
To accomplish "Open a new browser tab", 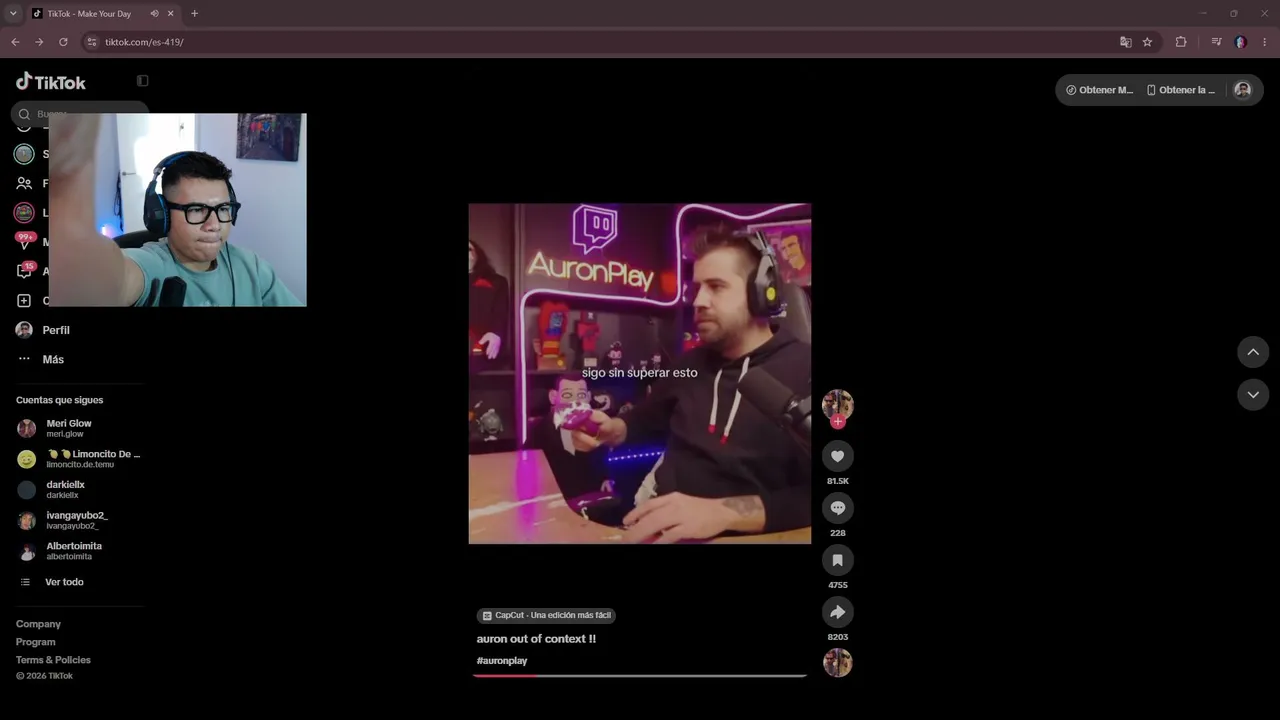I will [x=194, y=14].
